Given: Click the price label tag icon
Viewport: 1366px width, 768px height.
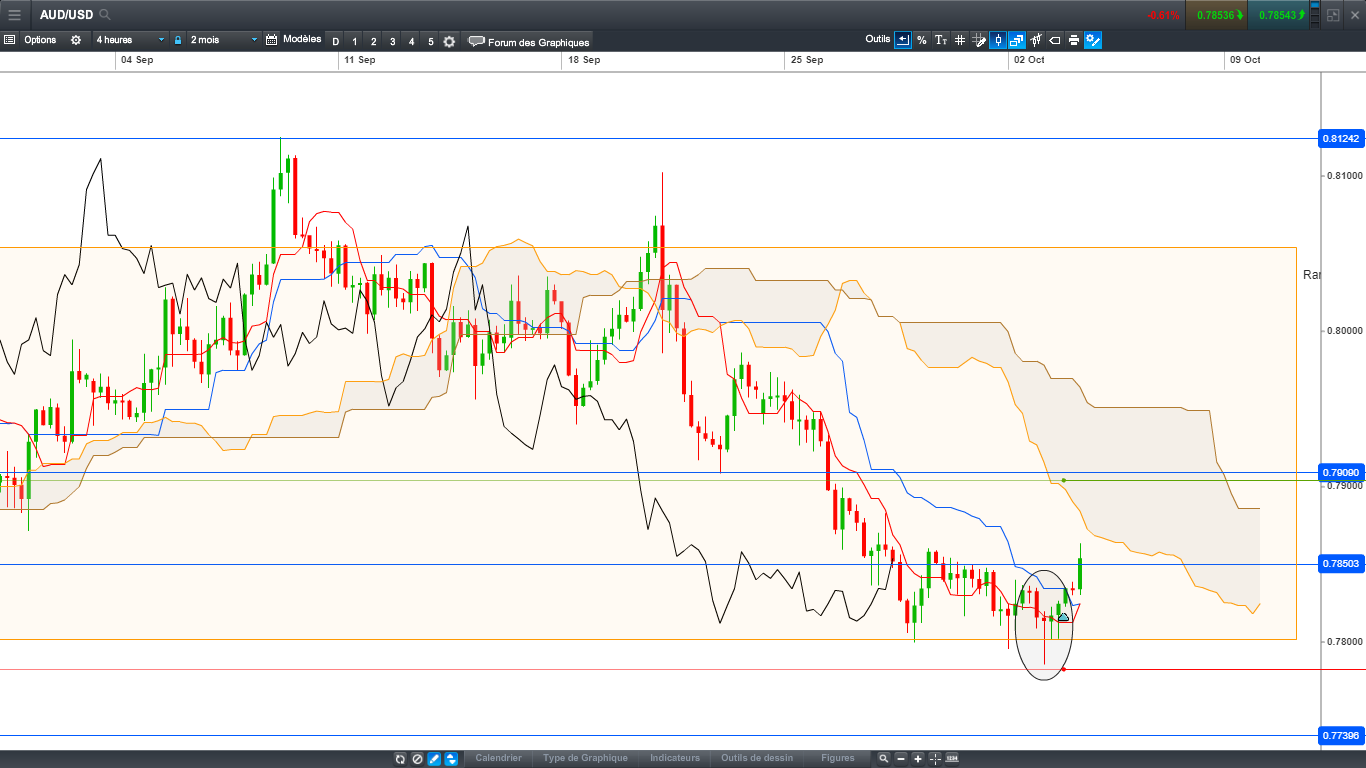Looking at the screenshot, I should pyautogui.click(x=1054, y=41).
